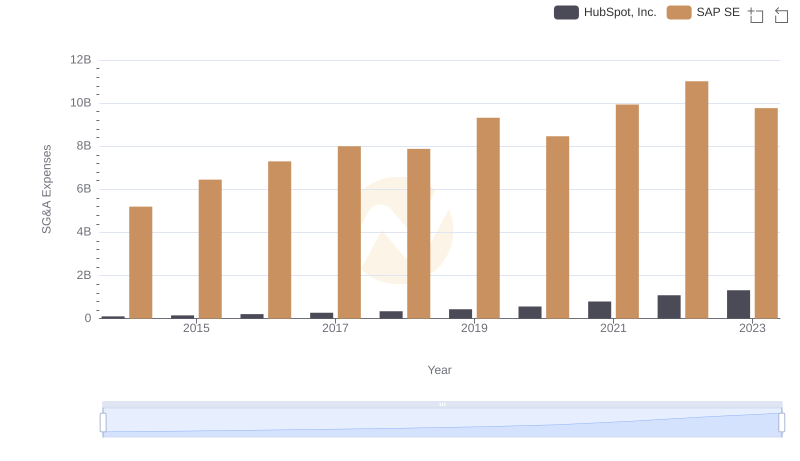Click the 0 y-axis label
This screenshot has width=800, height=461.
tap(88, 318)
